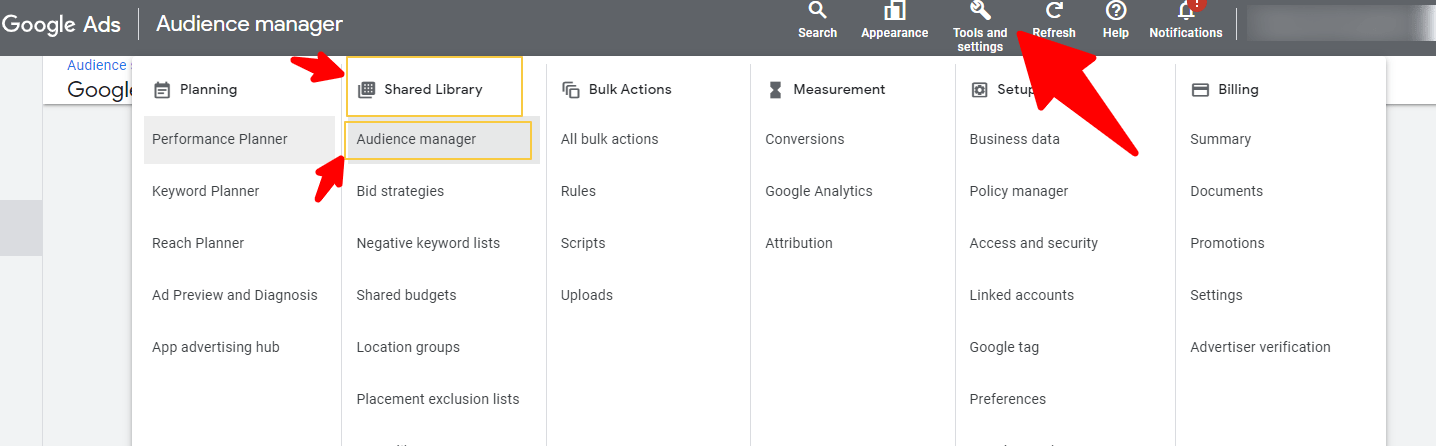Click the Bulk Actions copy icon
Image resolution: width=1436 pixels, height=446 pixels.
point(571,90)
